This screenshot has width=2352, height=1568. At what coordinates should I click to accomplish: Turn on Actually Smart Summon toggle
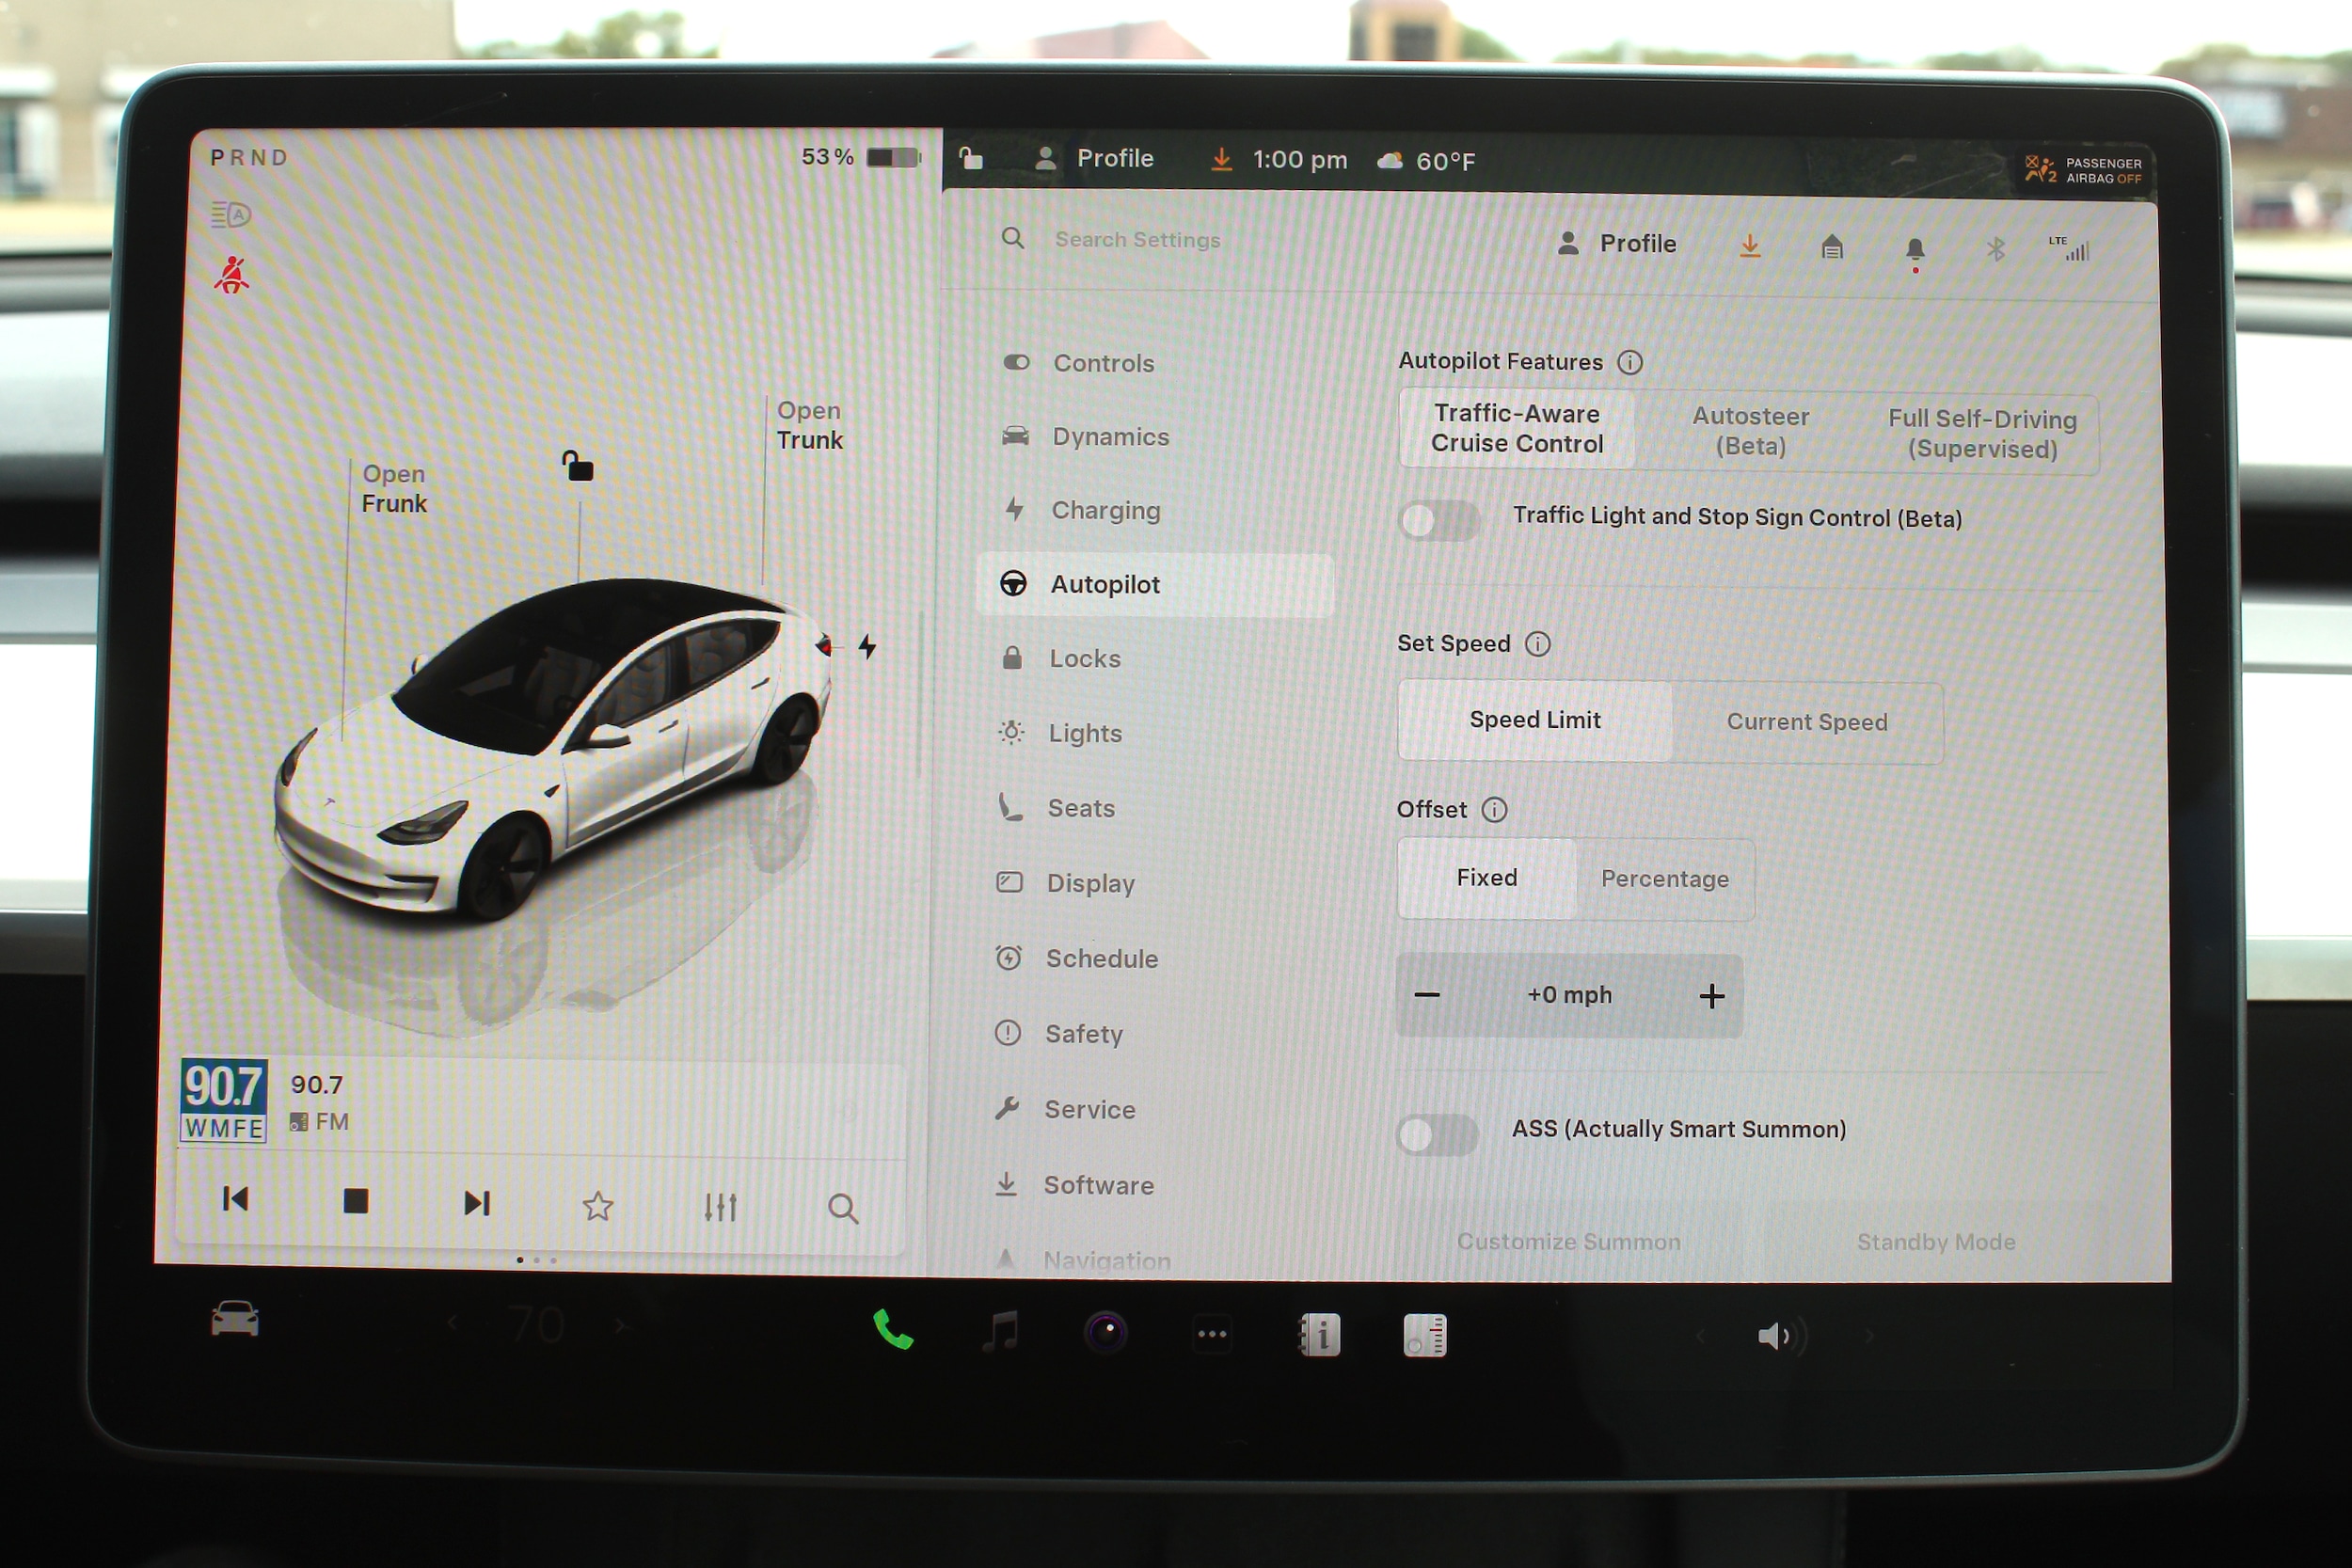pyautogui.click(x=1437, y=1134)
